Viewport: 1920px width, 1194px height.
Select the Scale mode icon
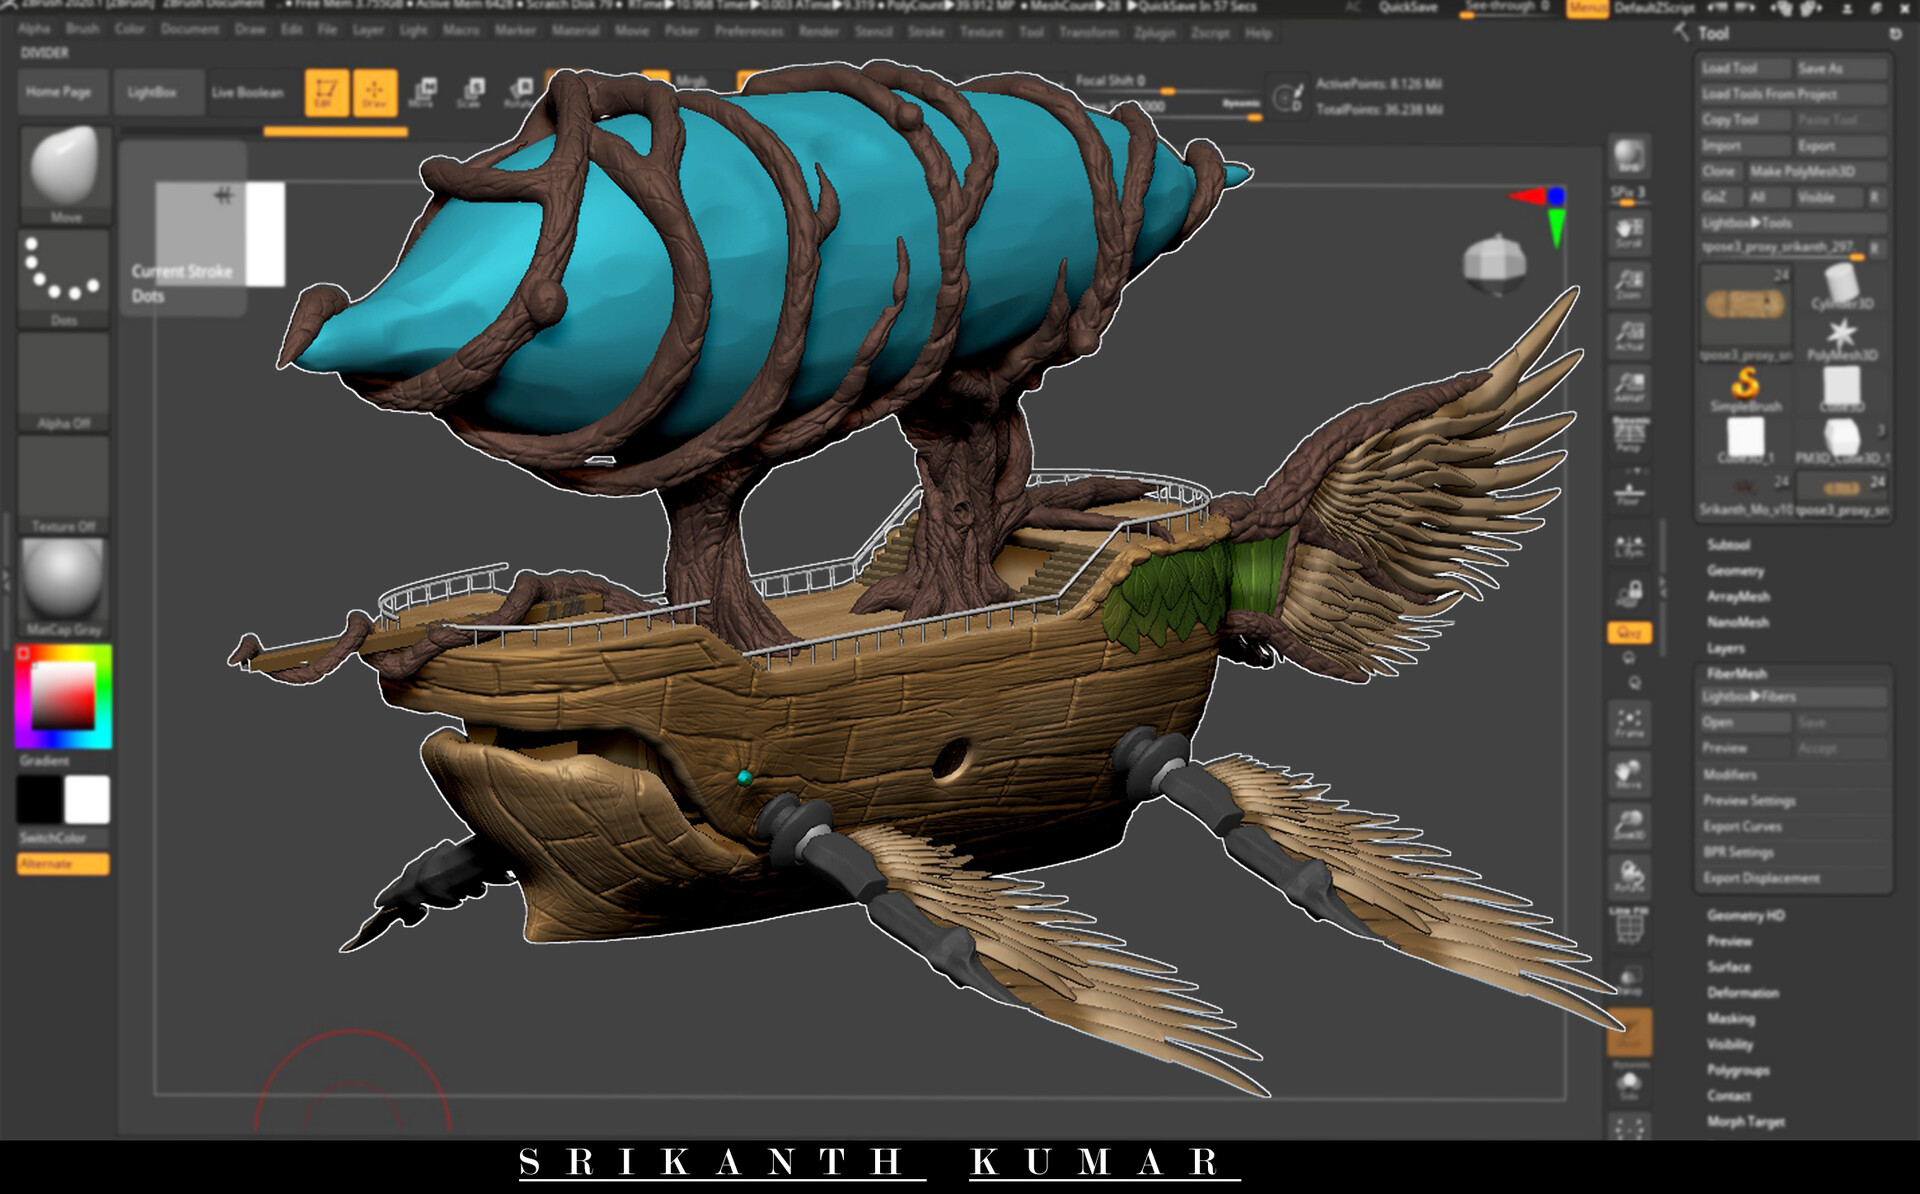pos(471,92)
